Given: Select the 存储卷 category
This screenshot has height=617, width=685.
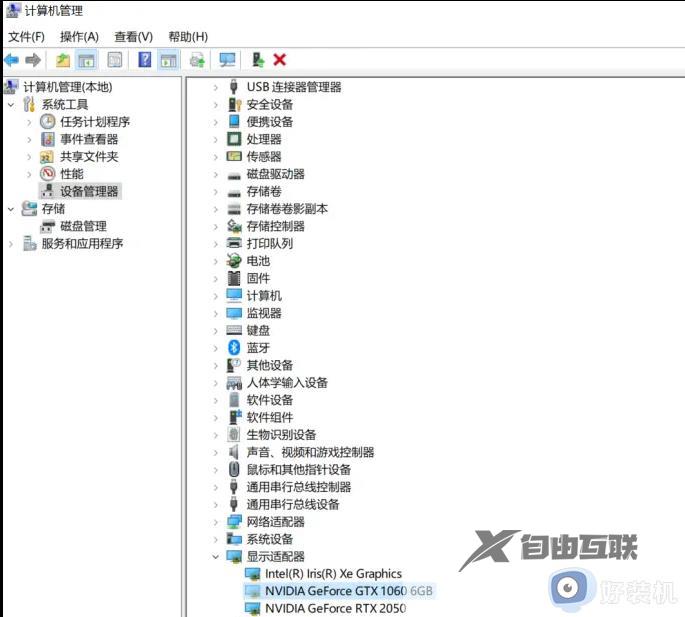Looking at the screenshot, I should click(264, 191).
